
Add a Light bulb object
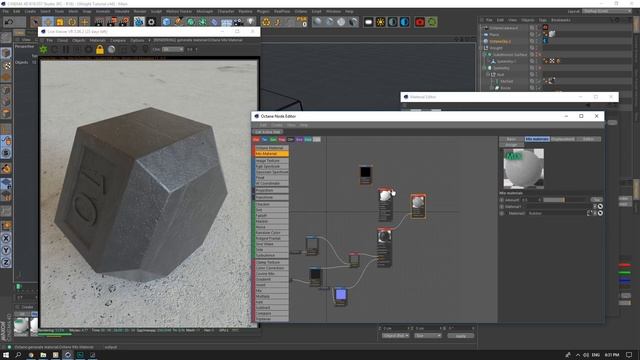(x=251, y=22)
